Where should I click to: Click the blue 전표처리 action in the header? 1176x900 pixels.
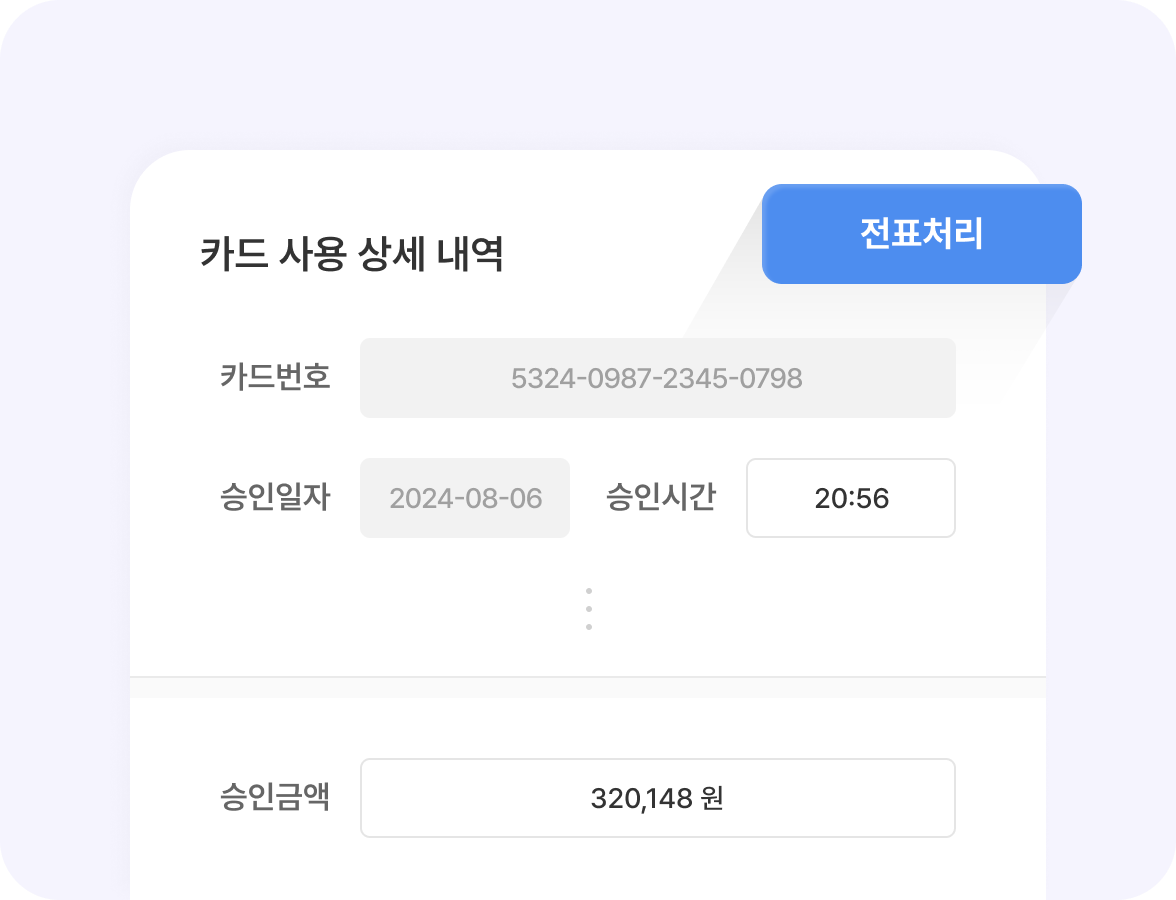[x=921, y=233]
